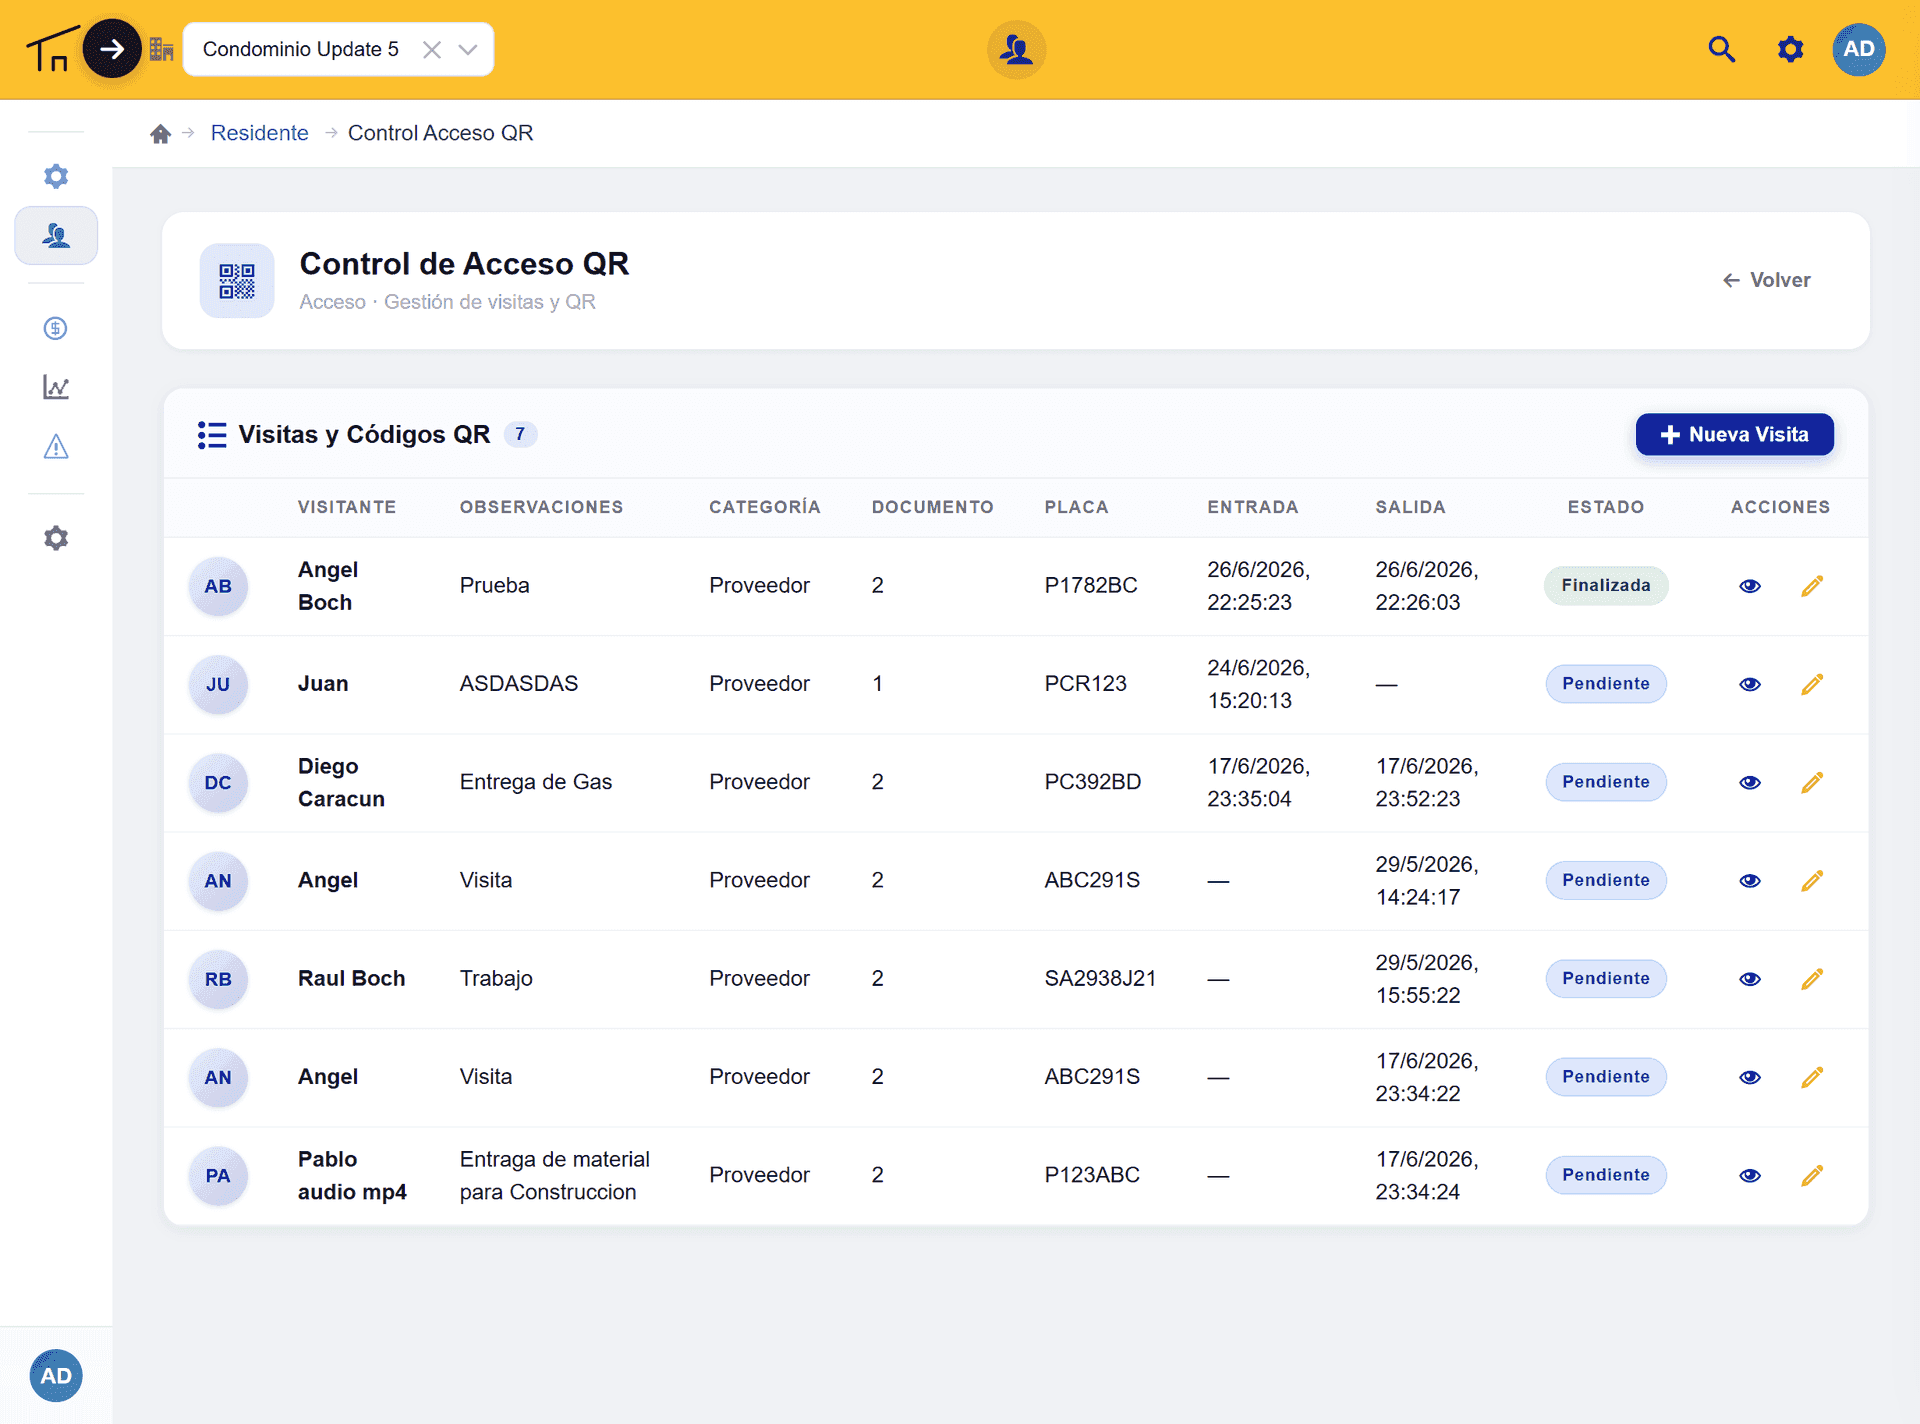Click the ESTADO column header
The height and width of the screenshot is (1424, 1920).
pos(1606,507)
